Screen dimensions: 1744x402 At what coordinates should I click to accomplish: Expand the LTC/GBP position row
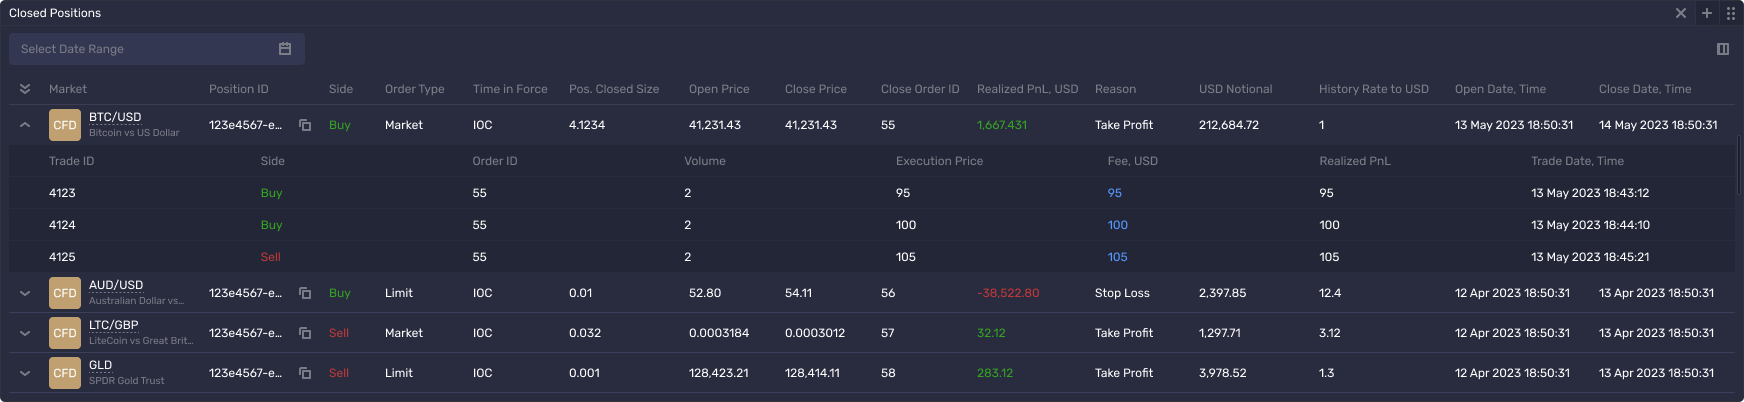25,333
